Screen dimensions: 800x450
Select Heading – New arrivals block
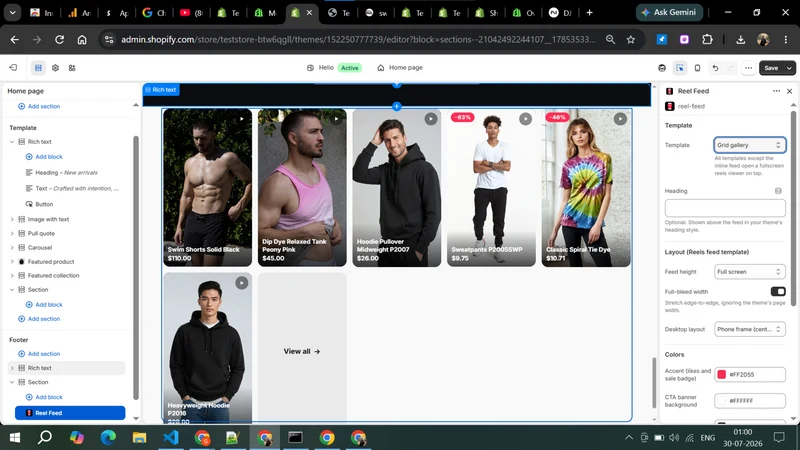click(x=66, y=172)
